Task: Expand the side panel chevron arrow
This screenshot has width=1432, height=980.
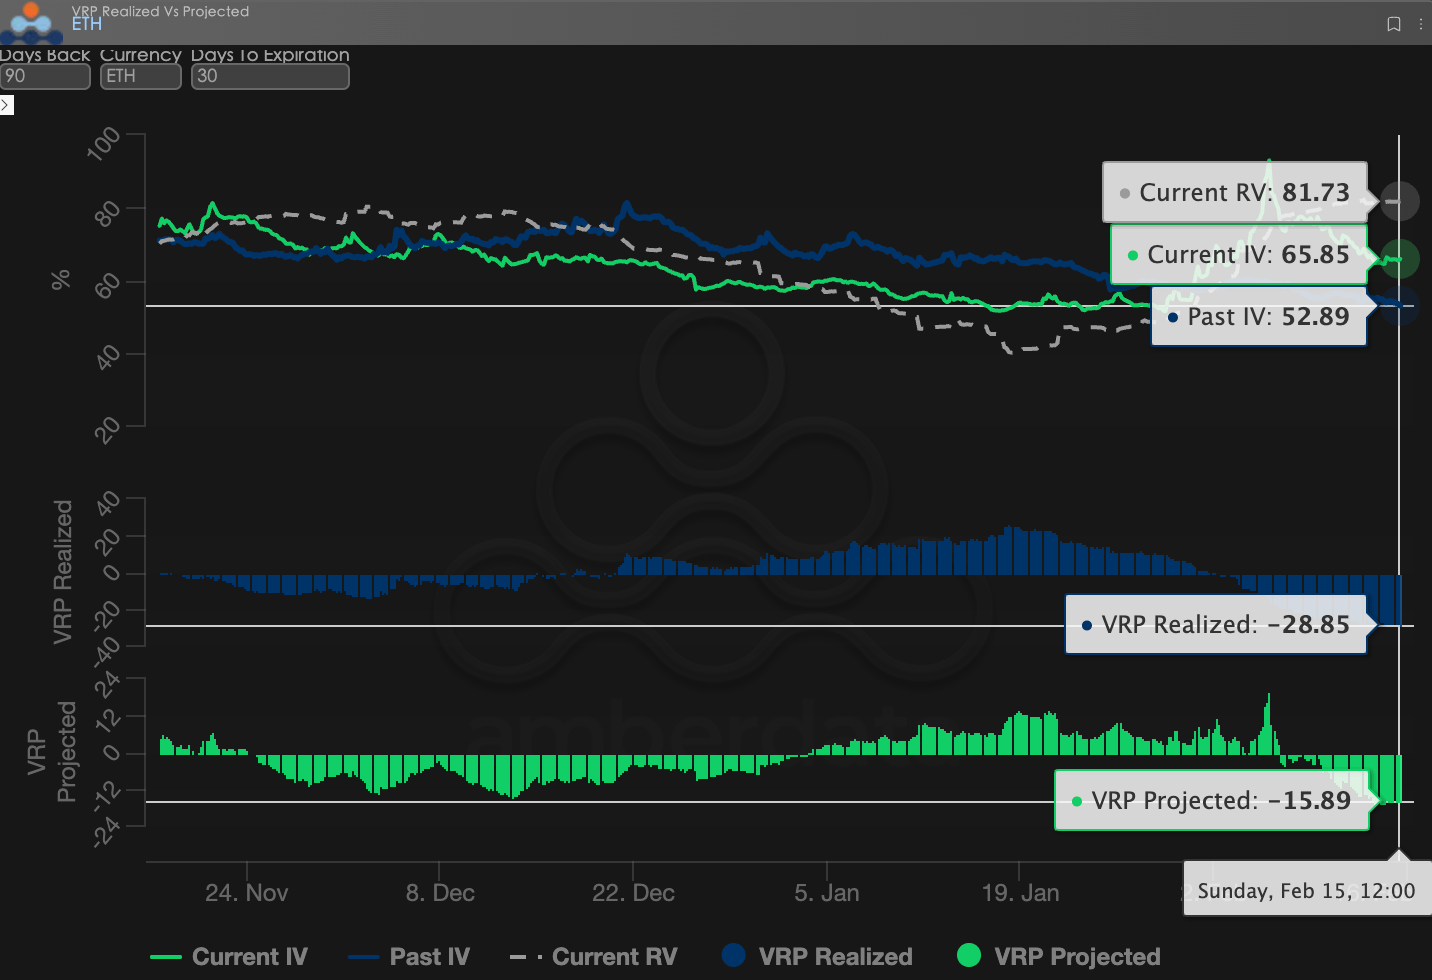Action: [x=6, y=105]
